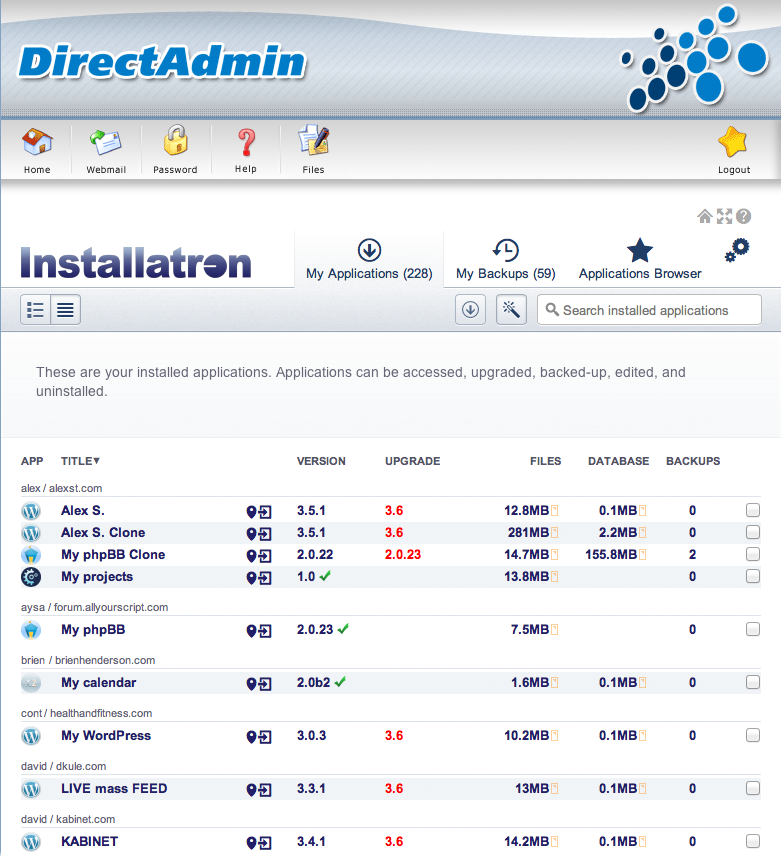Check the box for My projects
Image resolution: width=781 pixels, height=856 pixels.
pyautogui.click(x=753, y=576)
